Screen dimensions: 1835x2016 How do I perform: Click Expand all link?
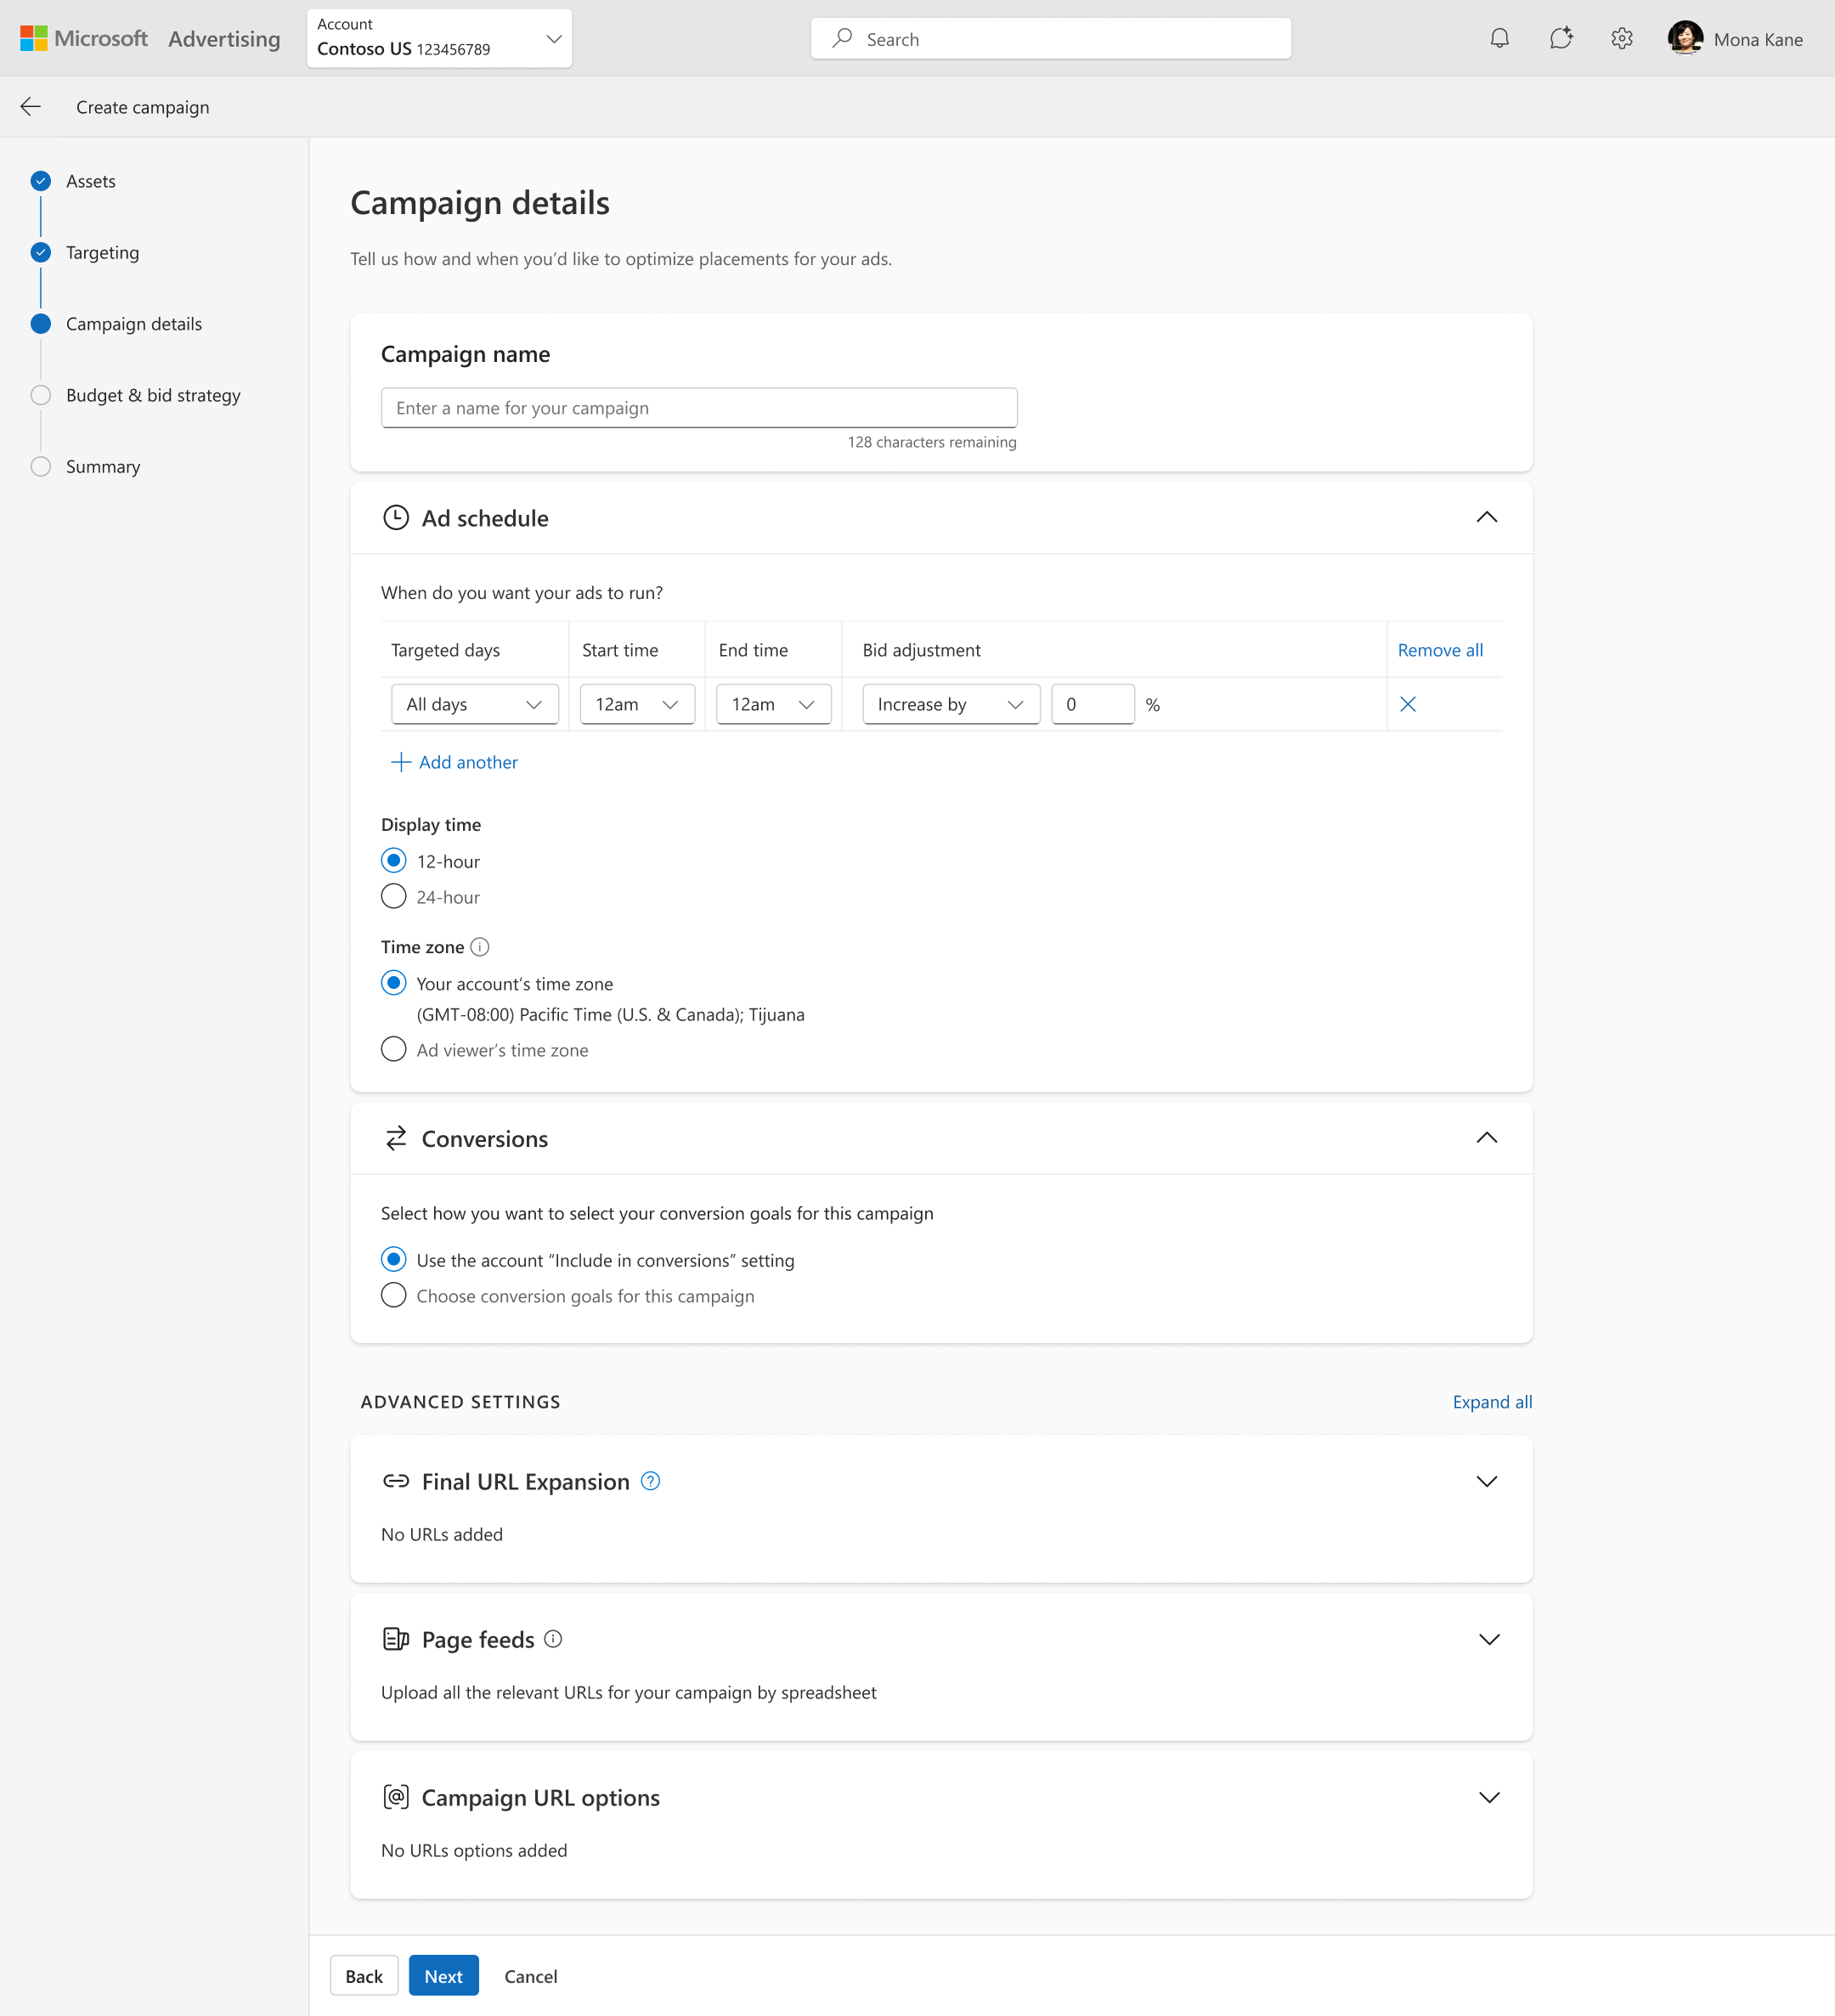pyautogui.click(x=1492, y=1402)
